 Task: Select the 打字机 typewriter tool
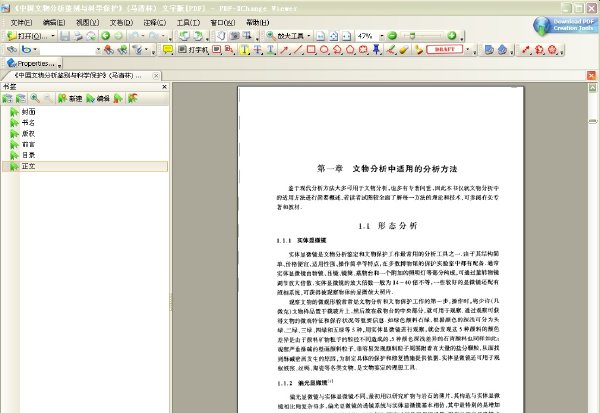tap(193, 50)
